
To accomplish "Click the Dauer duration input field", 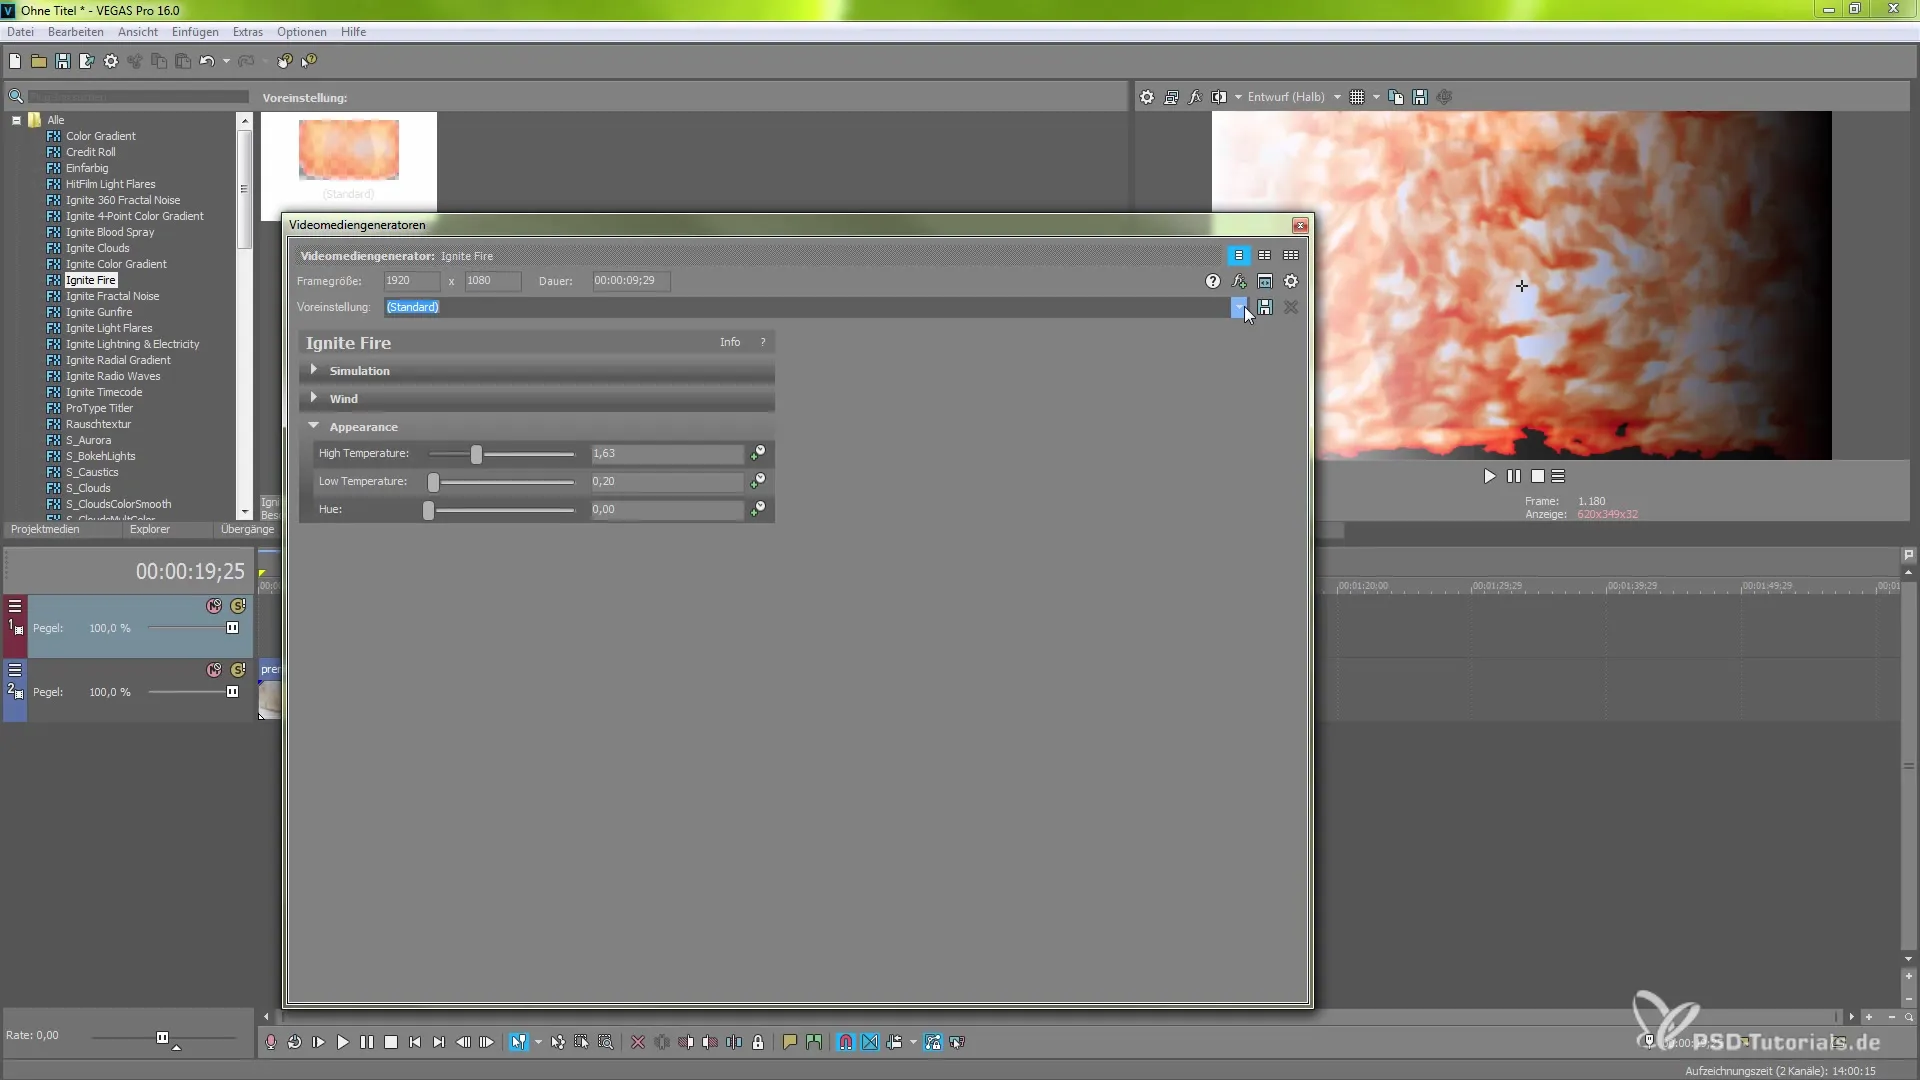I will point(630,281).
